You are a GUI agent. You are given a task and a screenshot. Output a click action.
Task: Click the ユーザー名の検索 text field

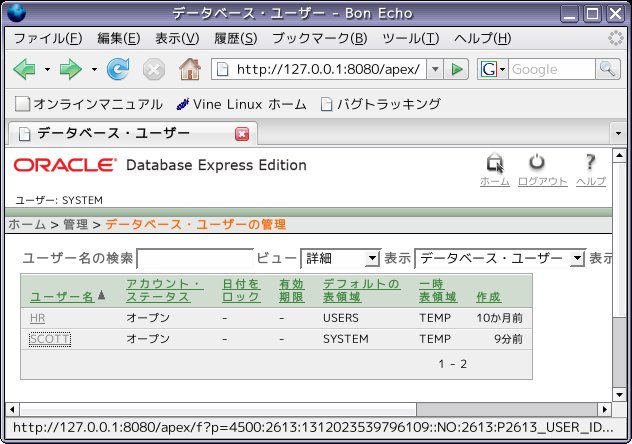[x=195, y=258]
